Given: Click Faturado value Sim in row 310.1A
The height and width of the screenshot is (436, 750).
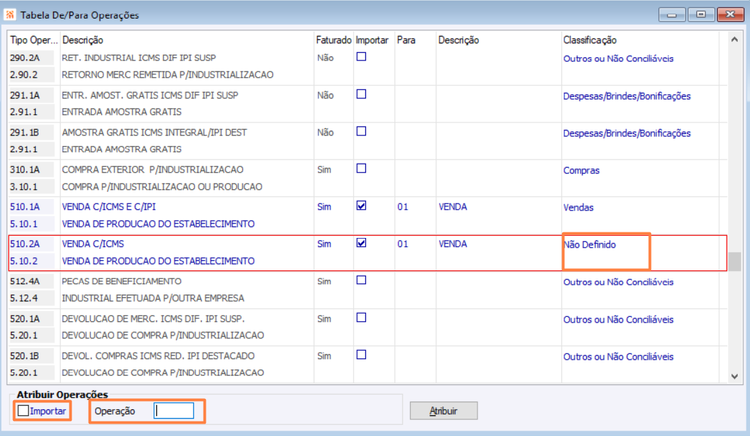Looking at the screenshot, I should [324, 170].
